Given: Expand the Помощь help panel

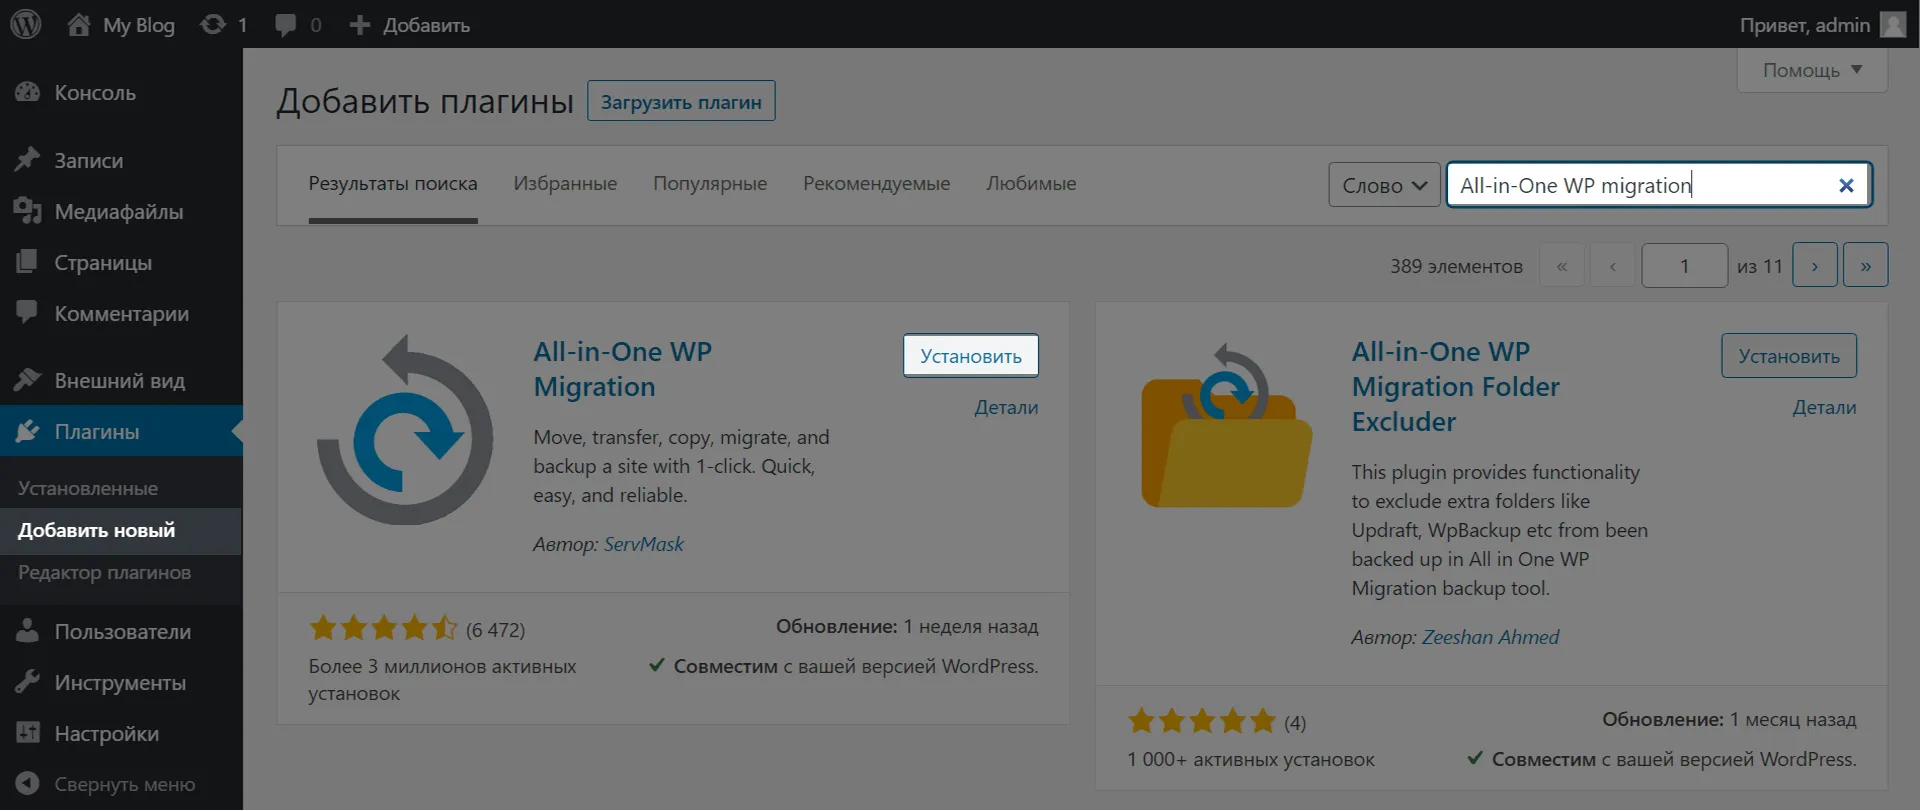Looking at the screenshot, I should [1812, 70].
